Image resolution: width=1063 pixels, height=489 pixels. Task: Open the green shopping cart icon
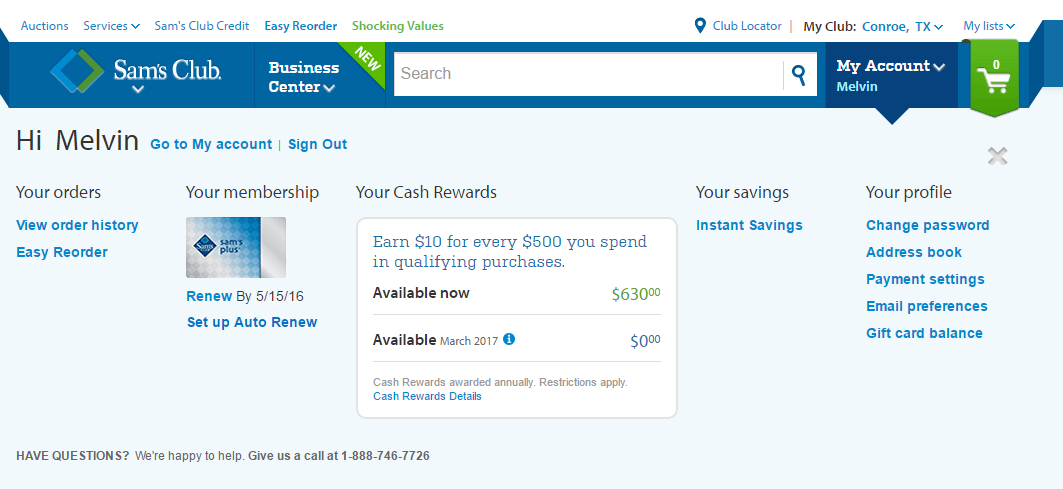click(x=995, y=78)
